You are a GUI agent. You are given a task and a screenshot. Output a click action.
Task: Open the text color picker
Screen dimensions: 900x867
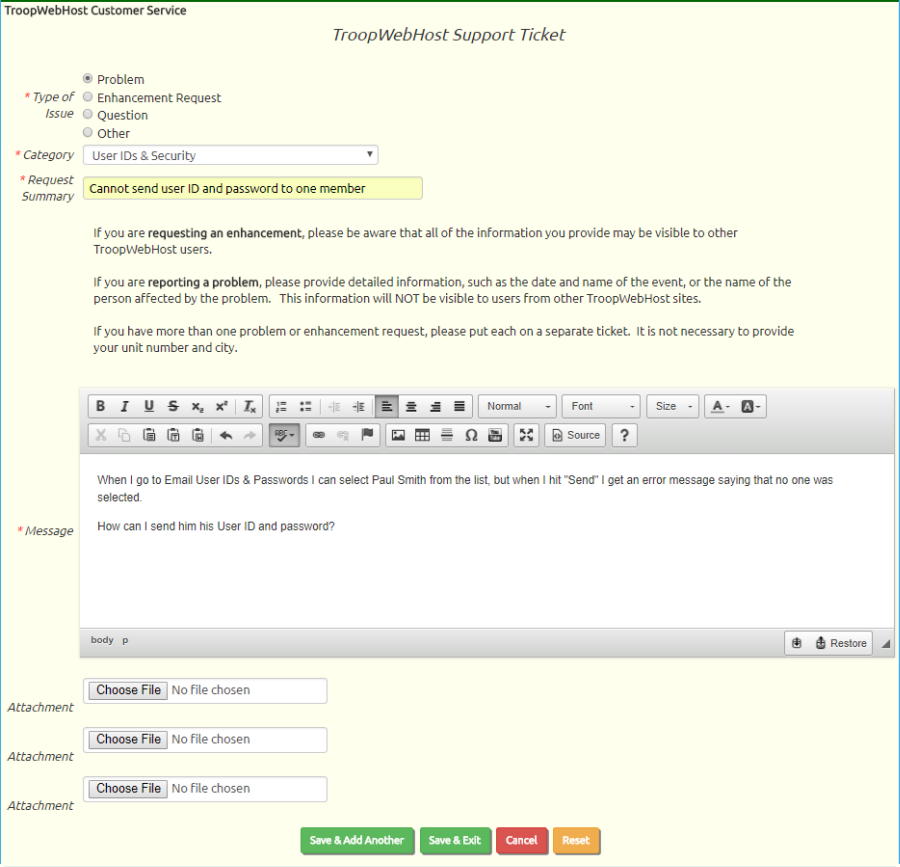[x=720, y=406]
